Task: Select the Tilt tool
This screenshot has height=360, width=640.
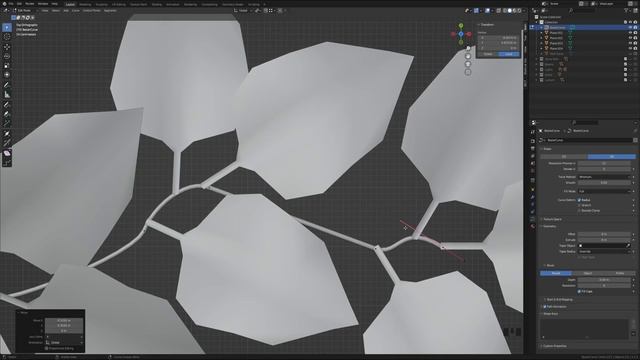Action: (x=7, y=143)
